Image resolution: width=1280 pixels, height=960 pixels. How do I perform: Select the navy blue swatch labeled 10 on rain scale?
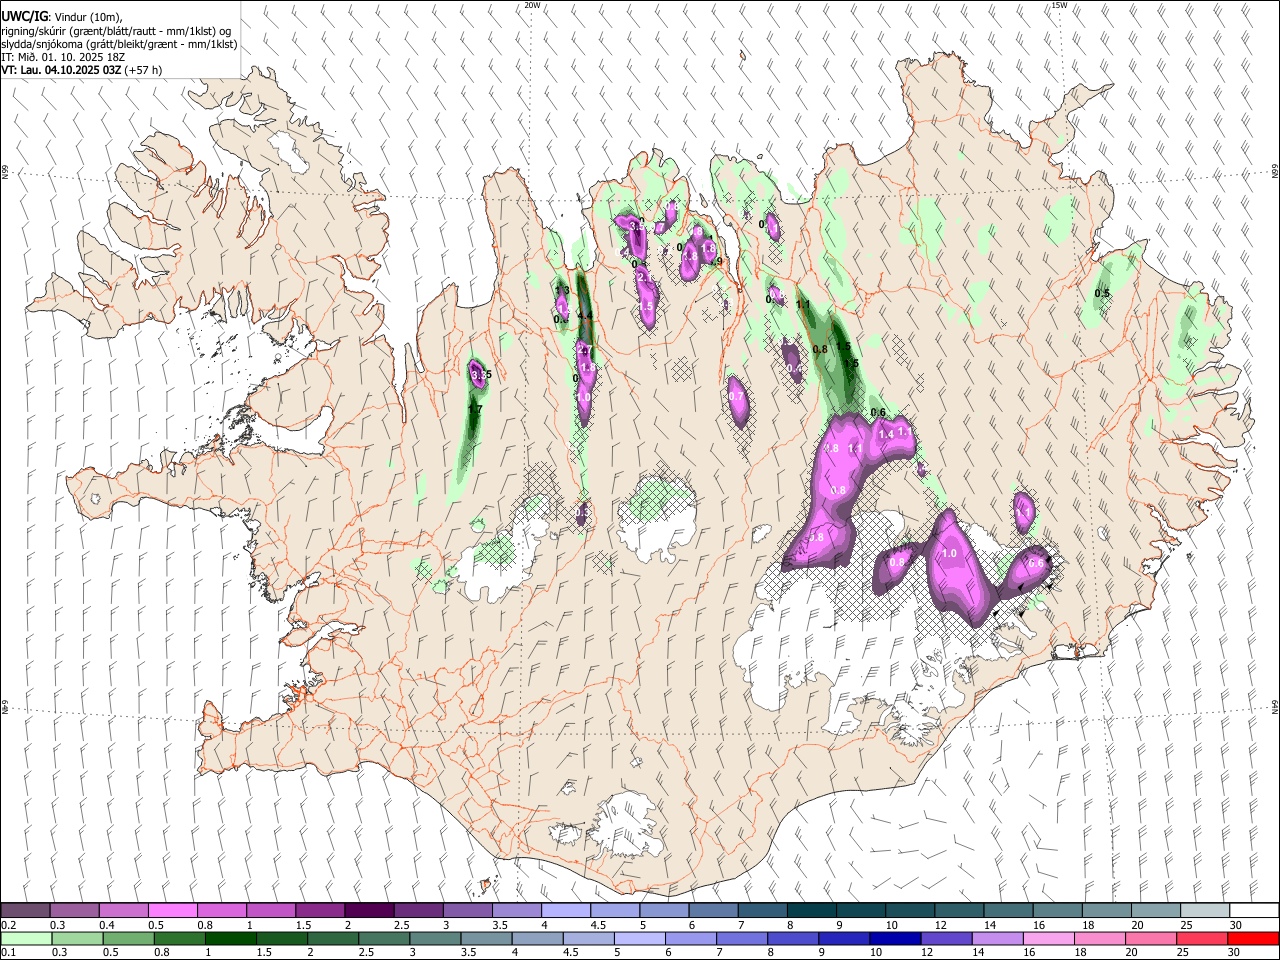(x=893, y=938)
